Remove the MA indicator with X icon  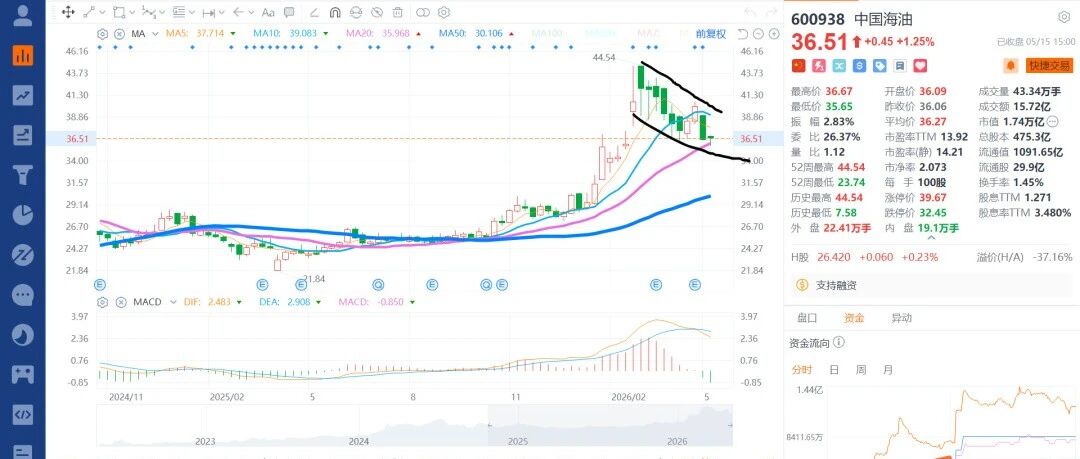coord(119,34)
